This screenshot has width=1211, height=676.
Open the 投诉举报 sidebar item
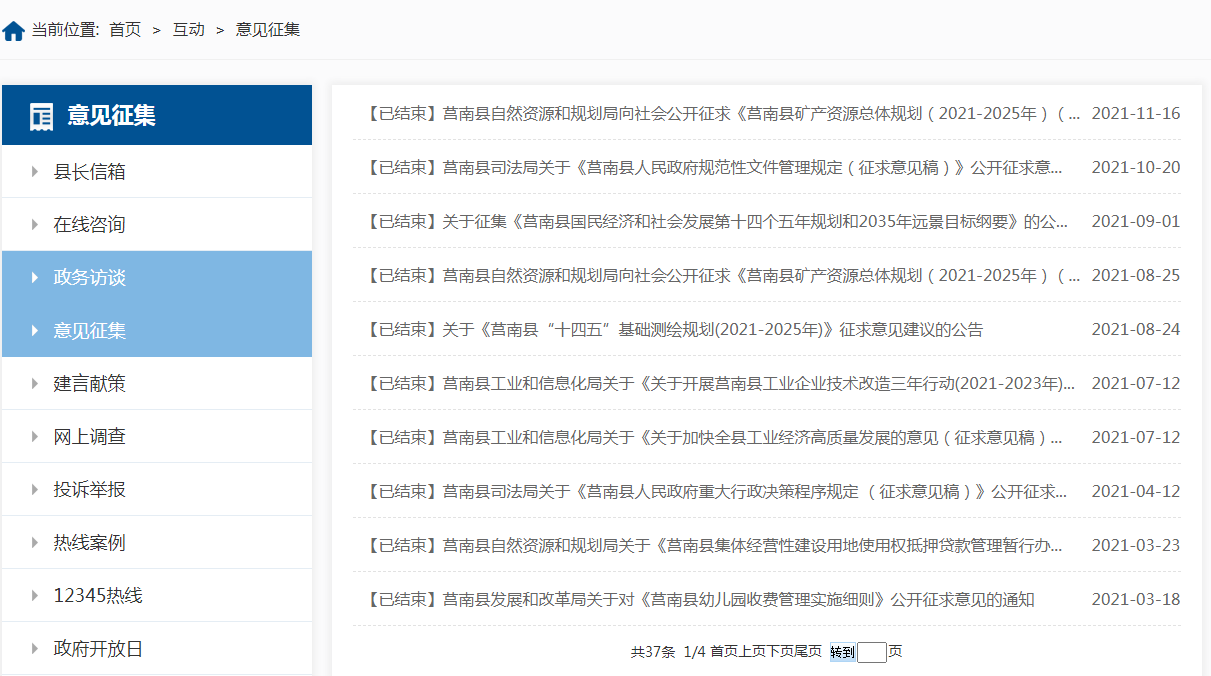click(157, 490)
